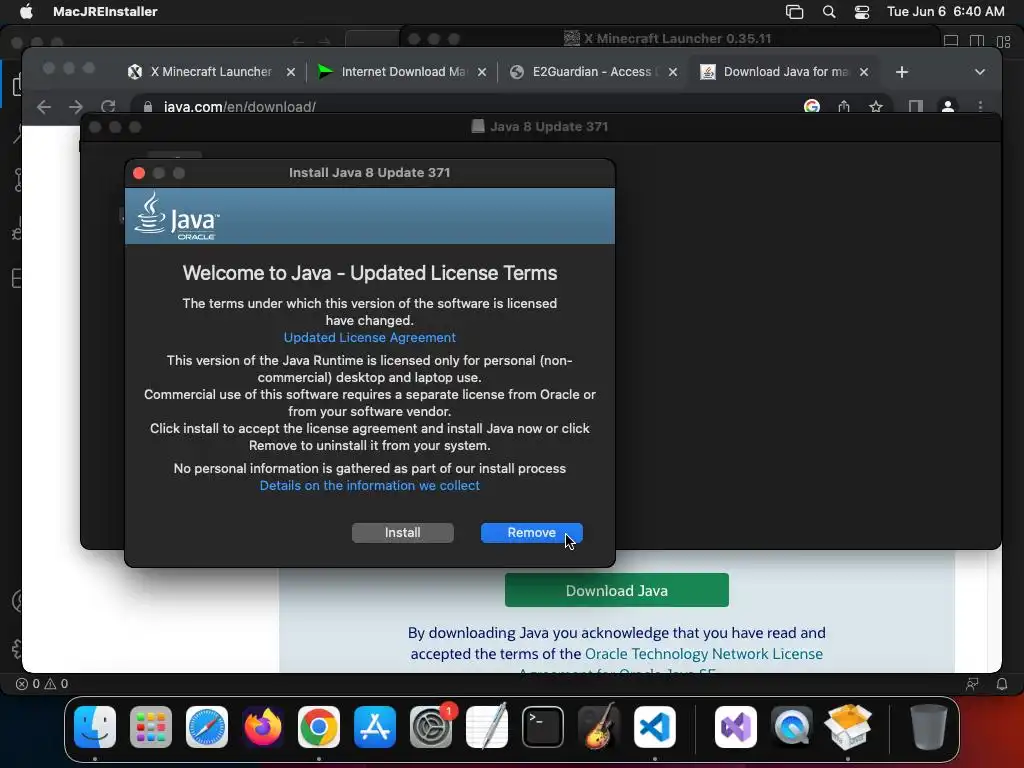Click the Java logo banner
This screenshot has height=768, width=1024.
click(370, 216)
